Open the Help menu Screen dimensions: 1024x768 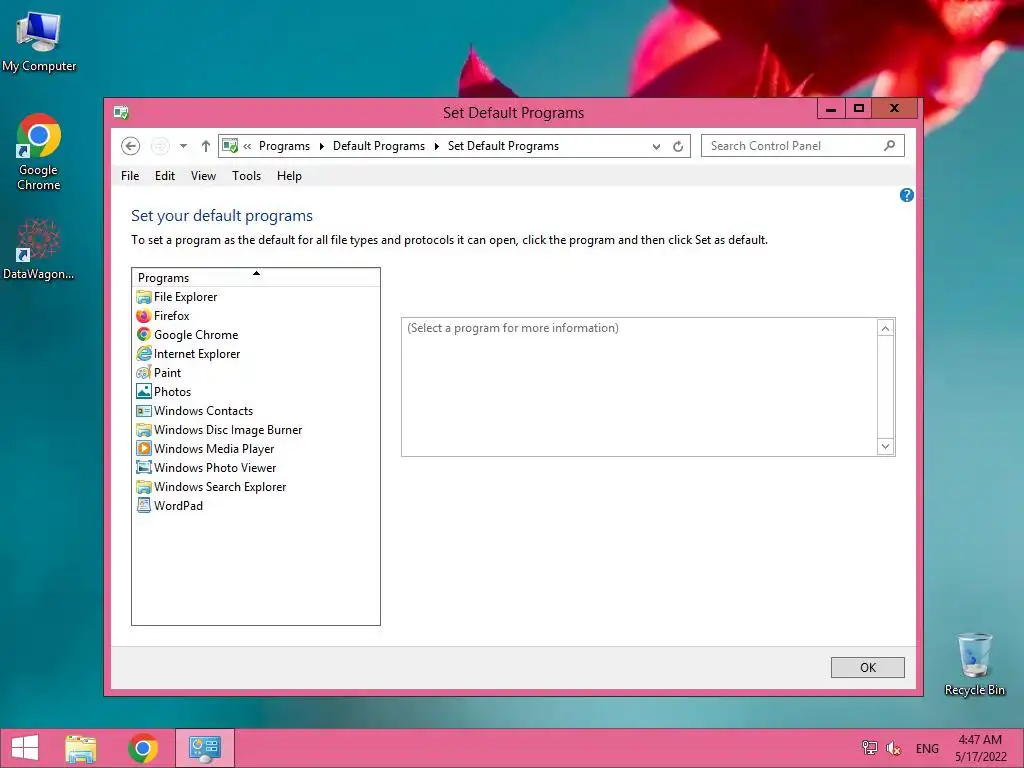point(289,176)
